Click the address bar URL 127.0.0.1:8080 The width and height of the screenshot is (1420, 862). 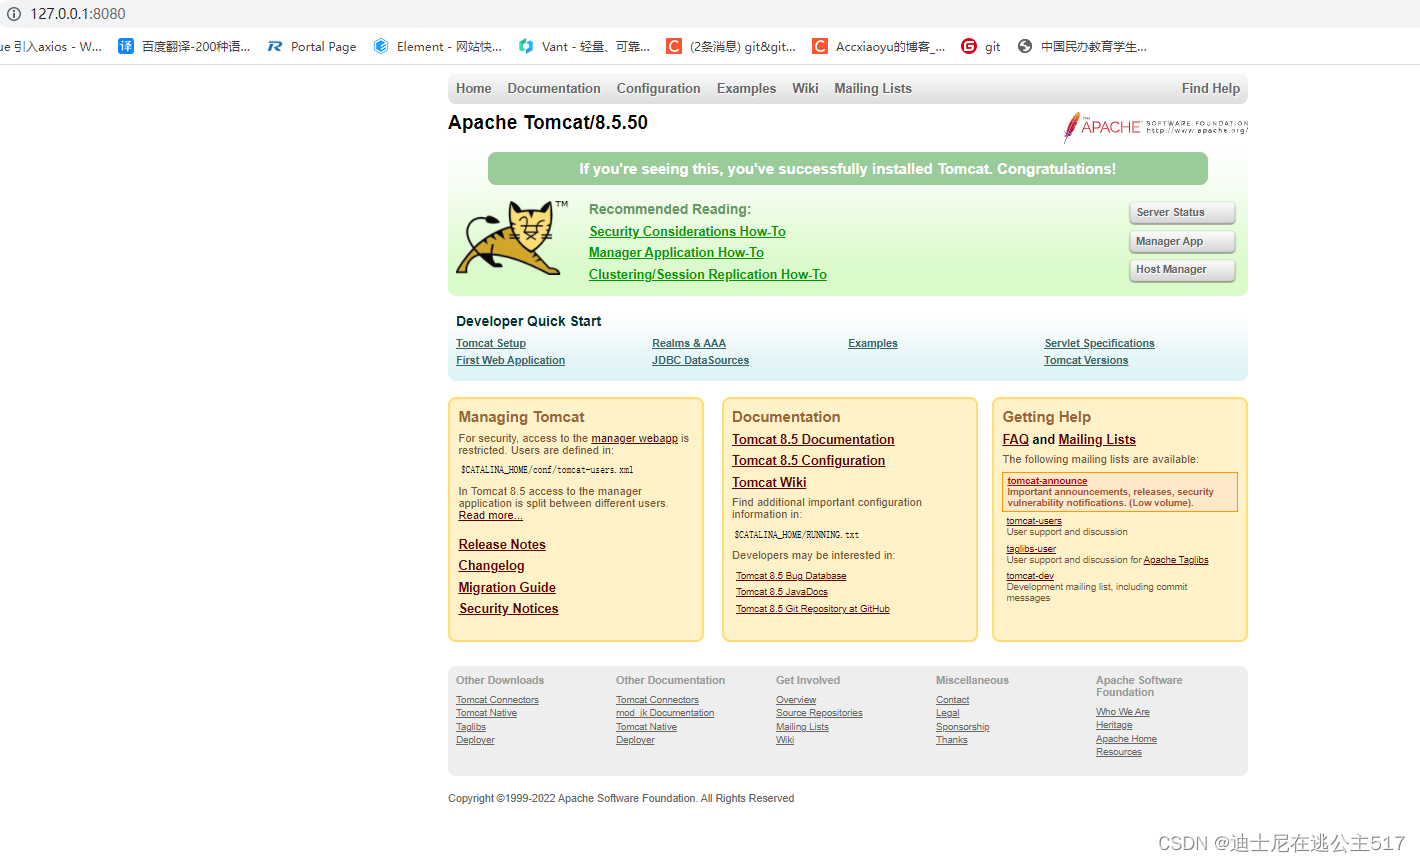78,14
